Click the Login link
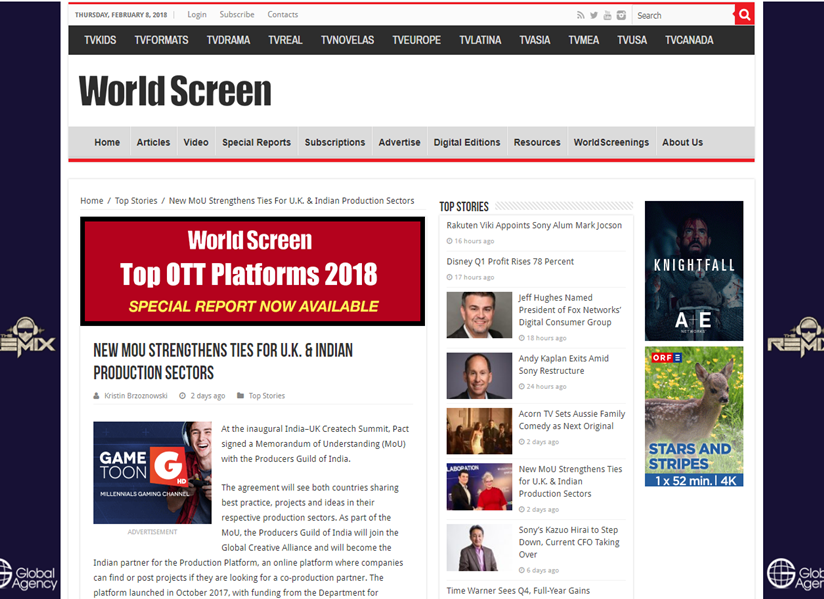This screenshot has width=824, height=599. point(197,15)
